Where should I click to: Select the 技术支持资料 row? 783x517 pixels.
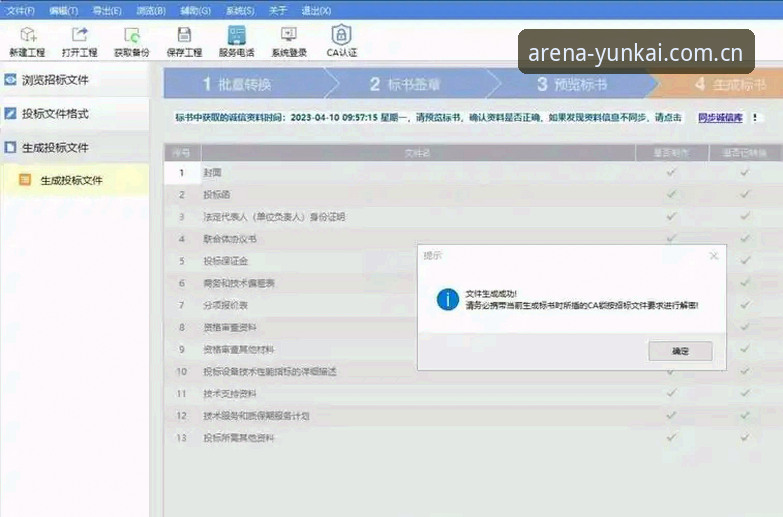point(472,394)
